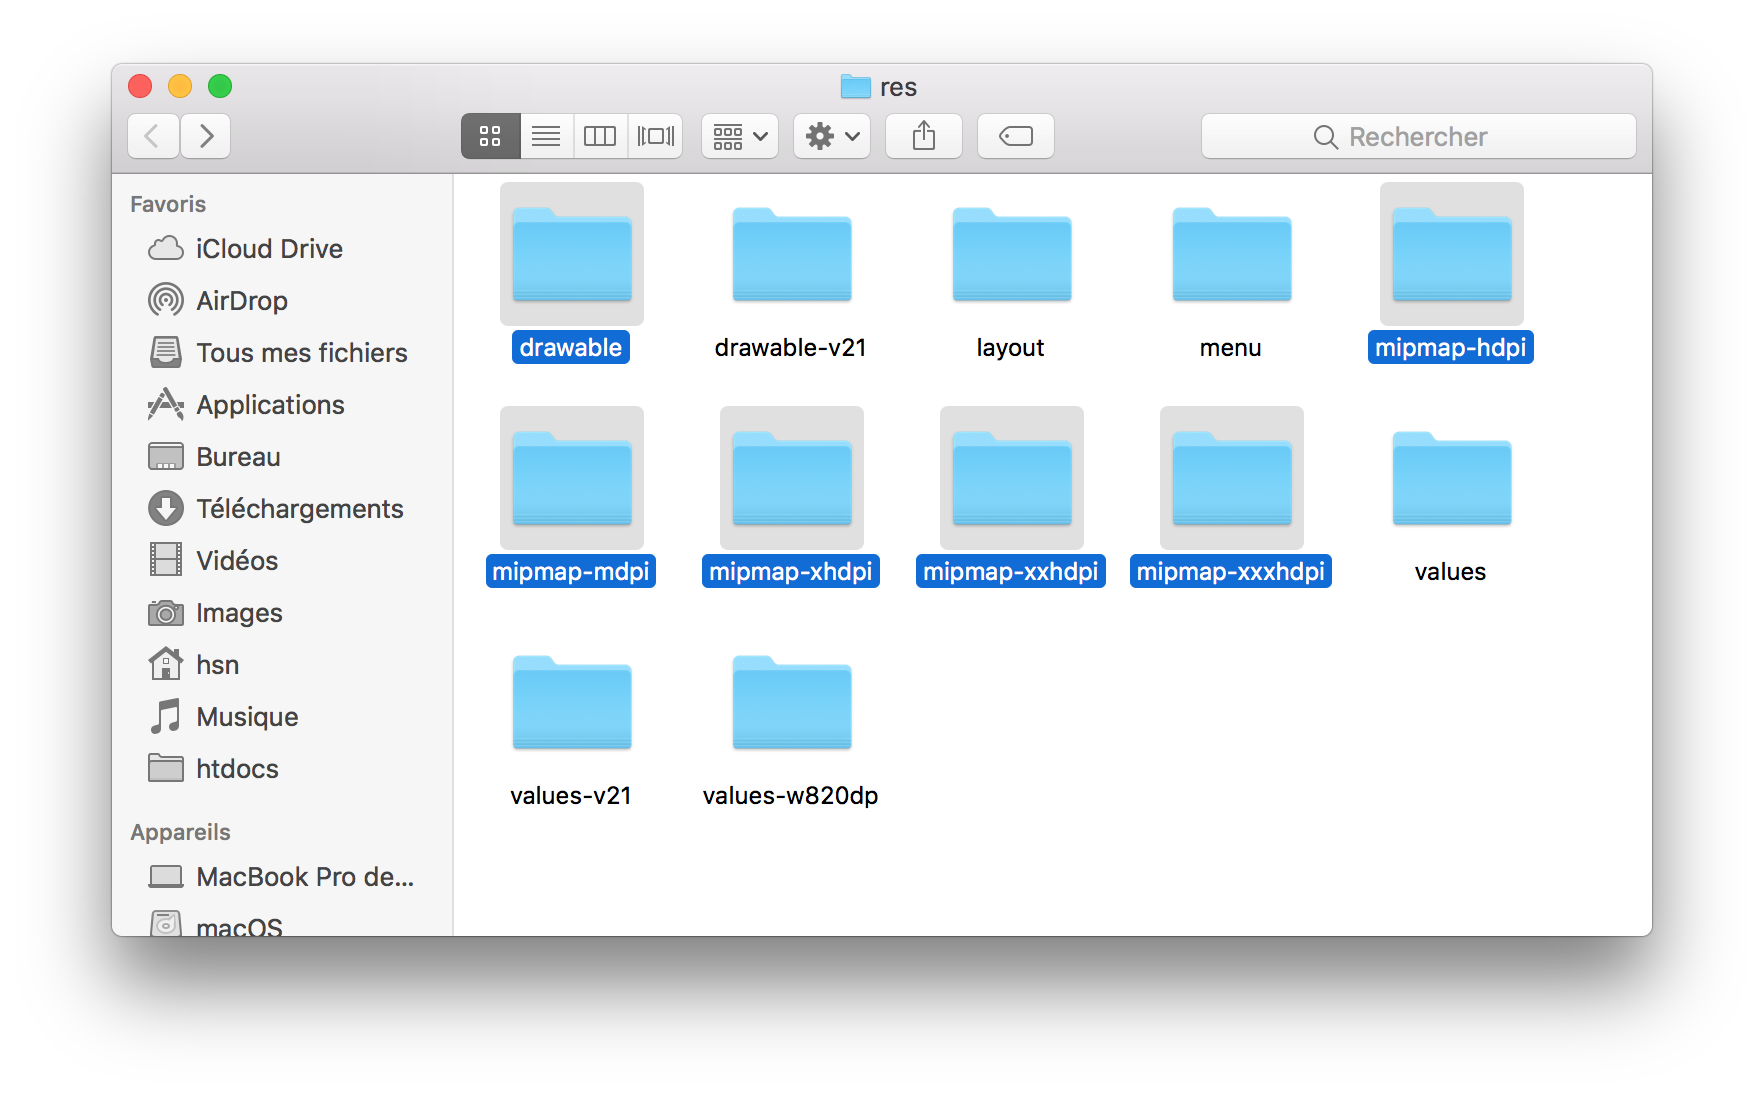Click the Rechercher search field

tap(1418, 137)
